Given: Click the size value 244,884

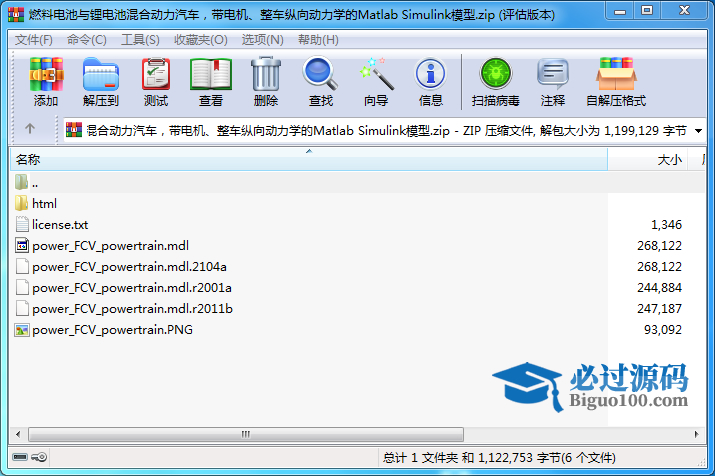Looking at the screenshot, I should tap(659, 288).
